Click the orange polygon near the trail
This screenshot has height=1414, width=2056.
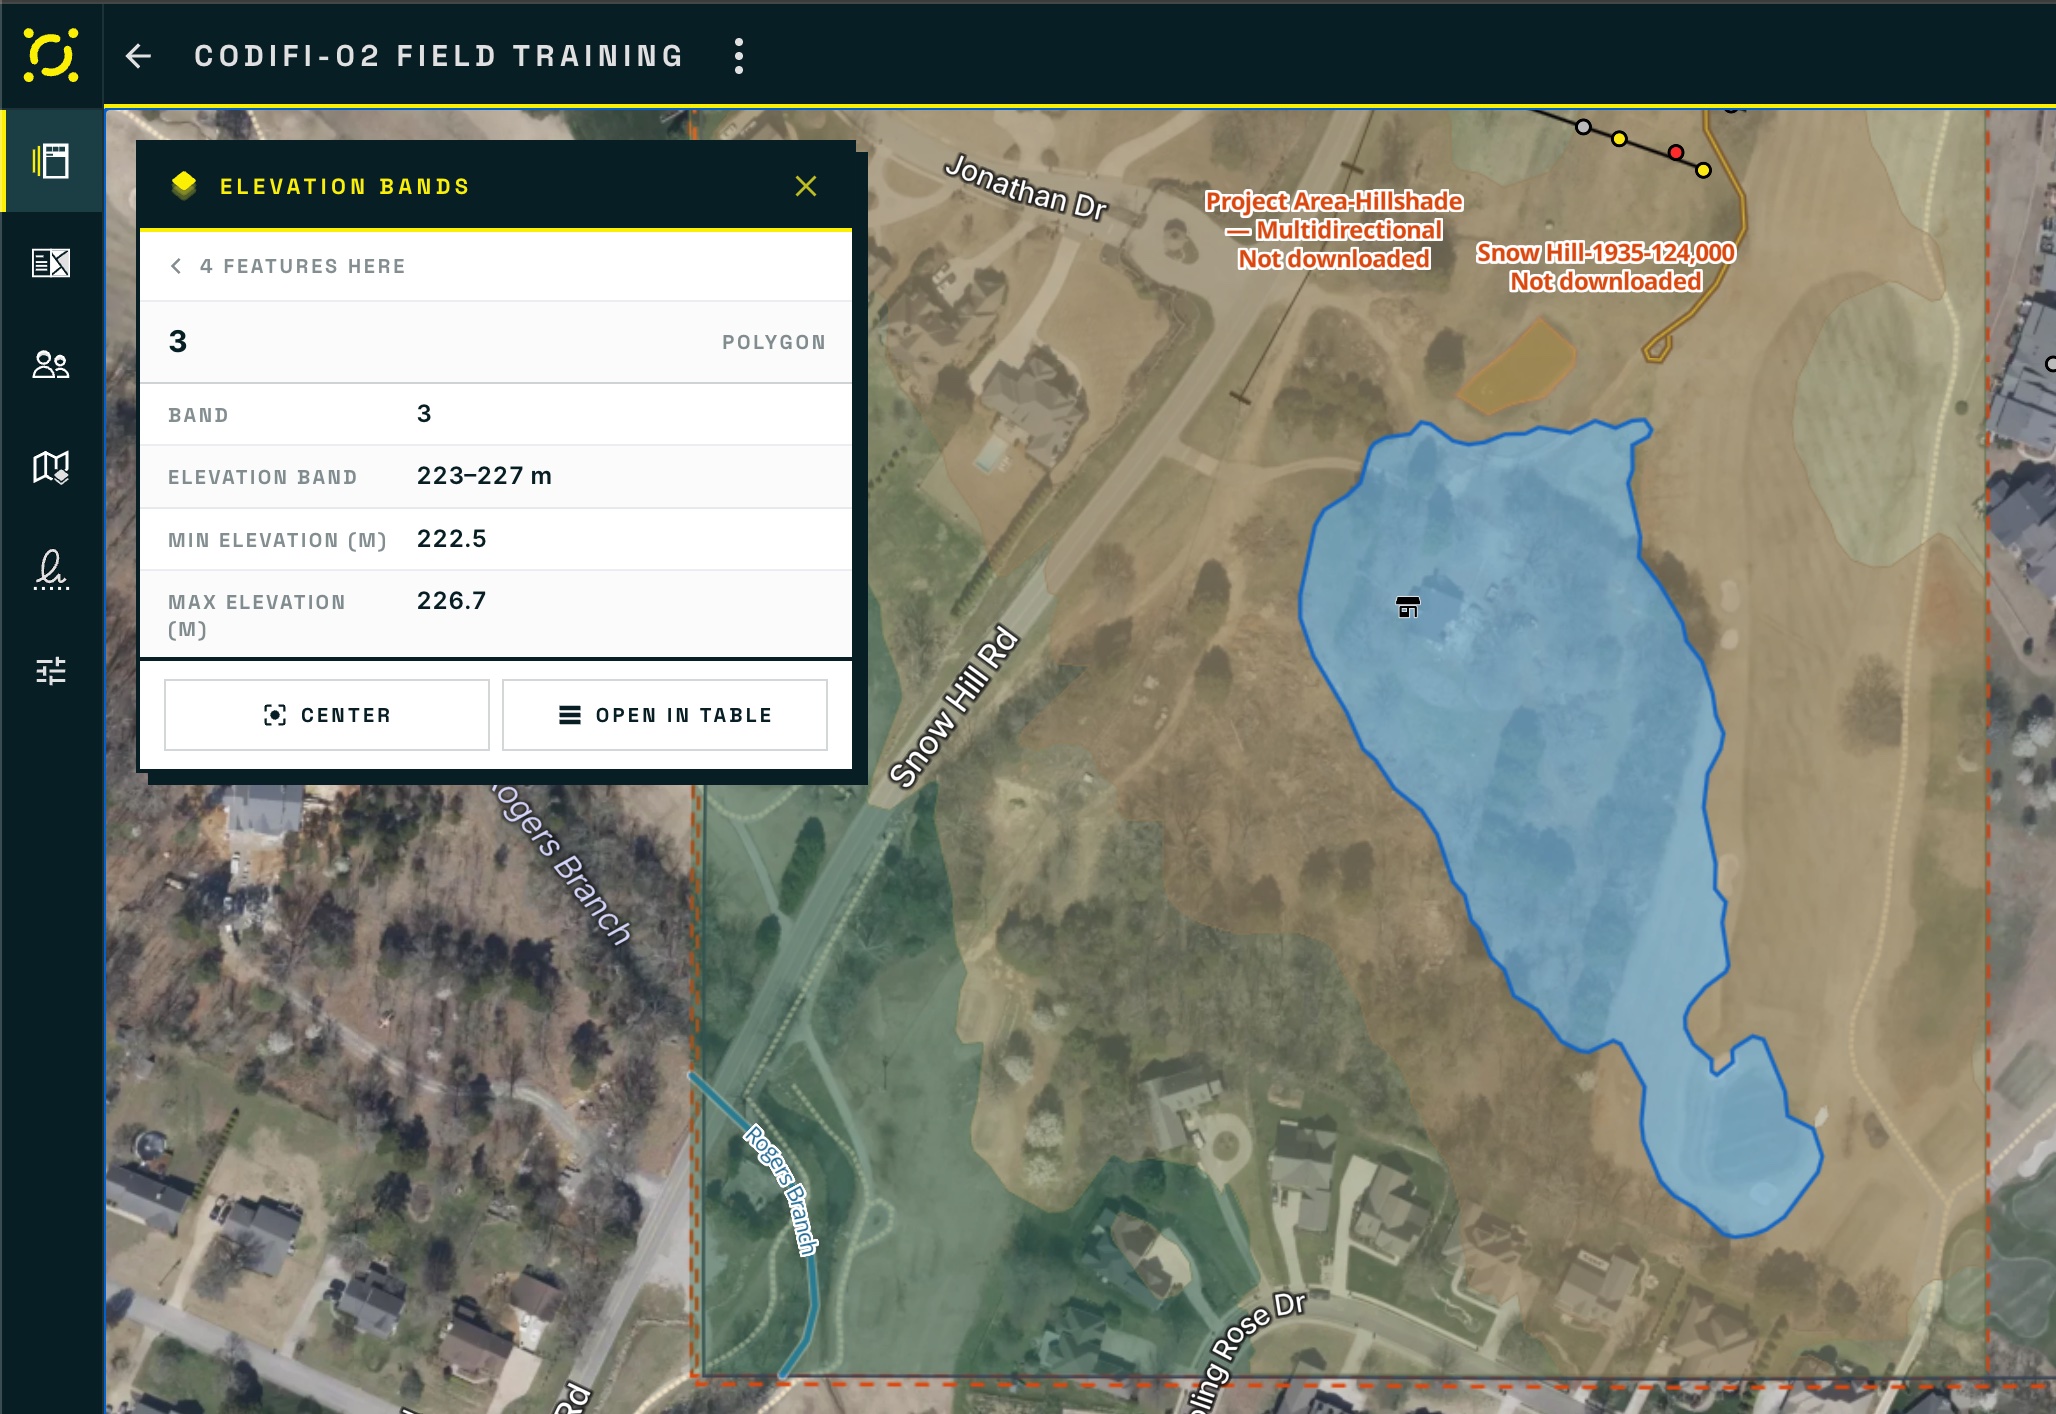click(1517, 367)
